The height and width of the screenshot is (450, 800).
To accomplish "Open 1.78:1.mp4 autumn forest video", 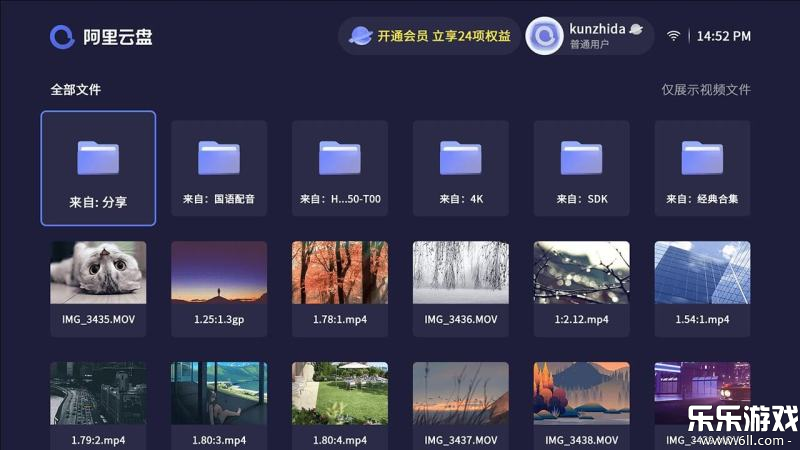I will 340,272.
